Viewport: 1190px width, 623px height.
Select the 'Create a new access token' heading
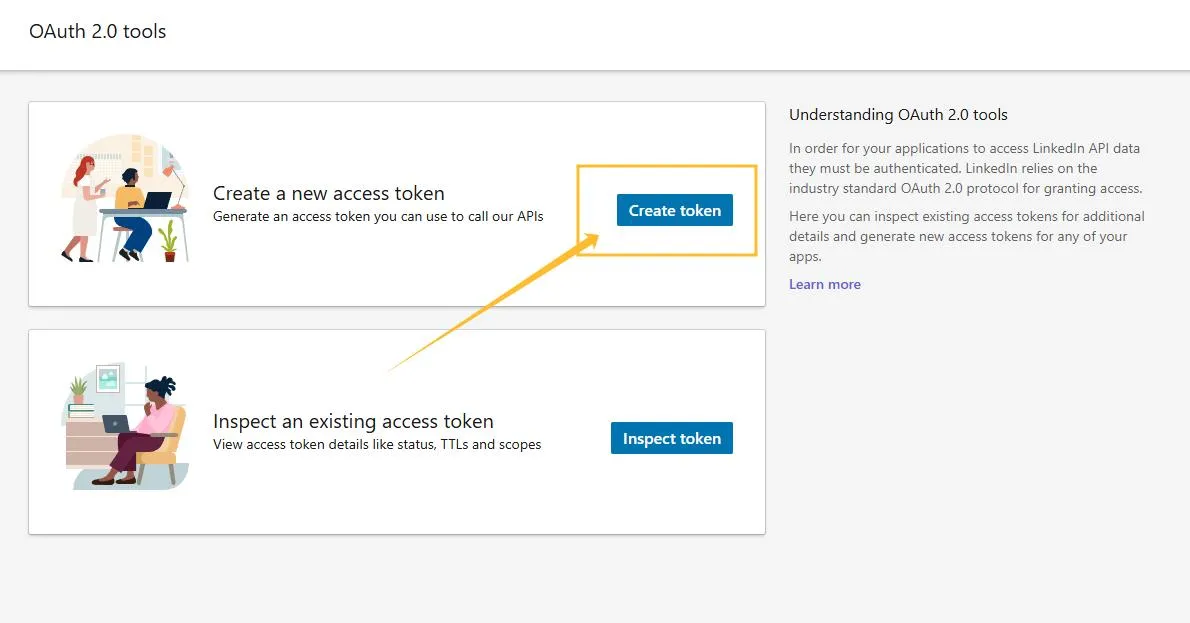pyautogui.click(x=330, y=192)
